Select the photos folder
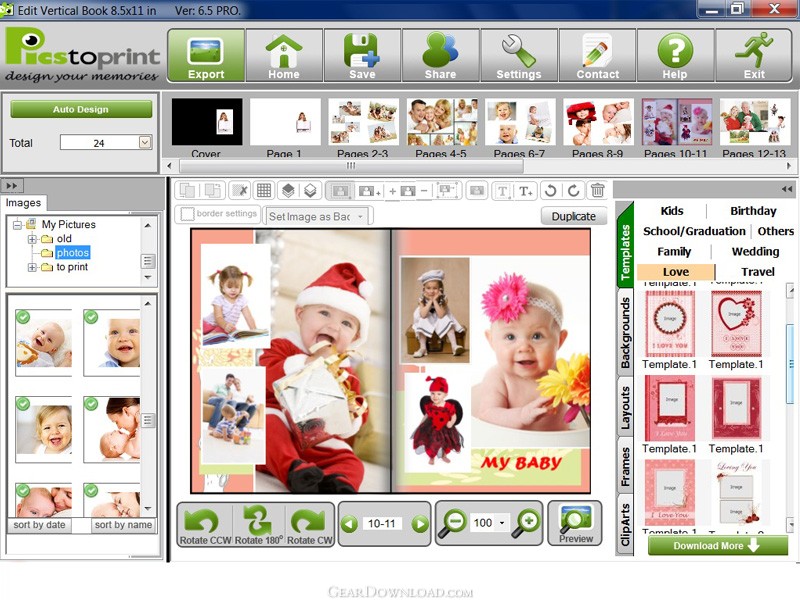This screenshot has width=800, height=600. 72,253
